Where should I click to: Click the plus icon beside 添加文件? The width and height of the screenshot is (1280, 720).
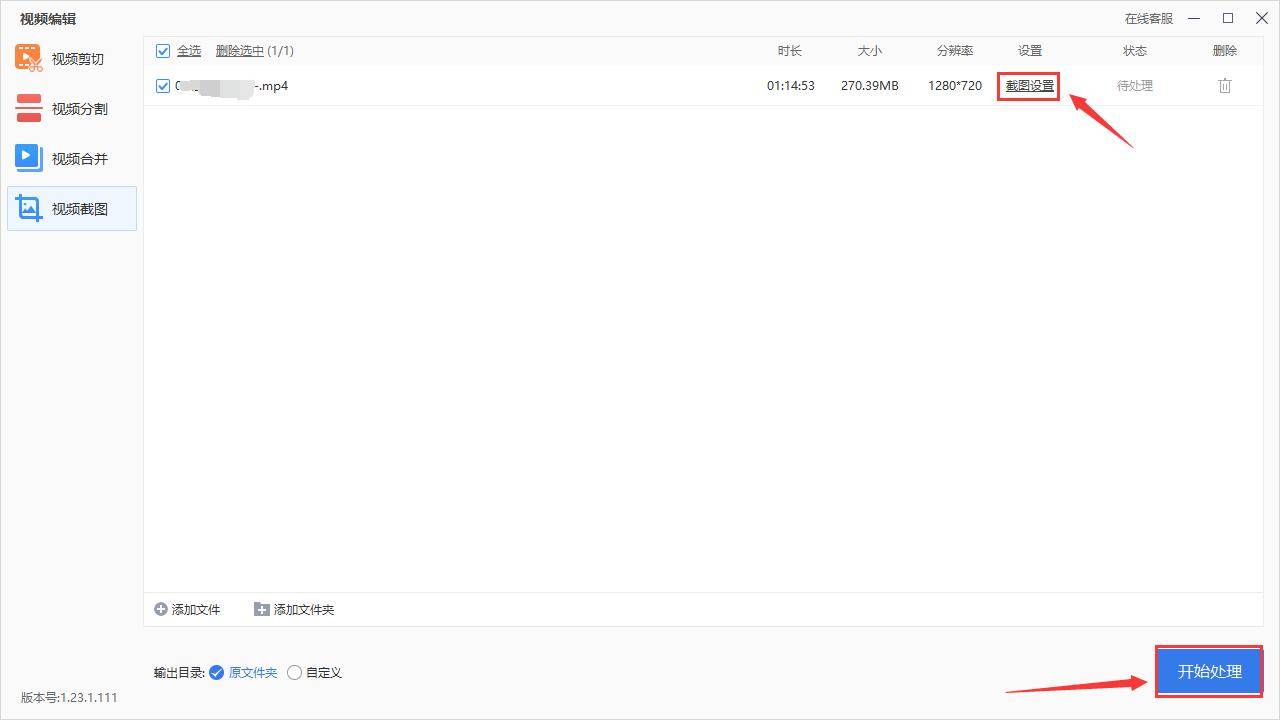point(161,609)
